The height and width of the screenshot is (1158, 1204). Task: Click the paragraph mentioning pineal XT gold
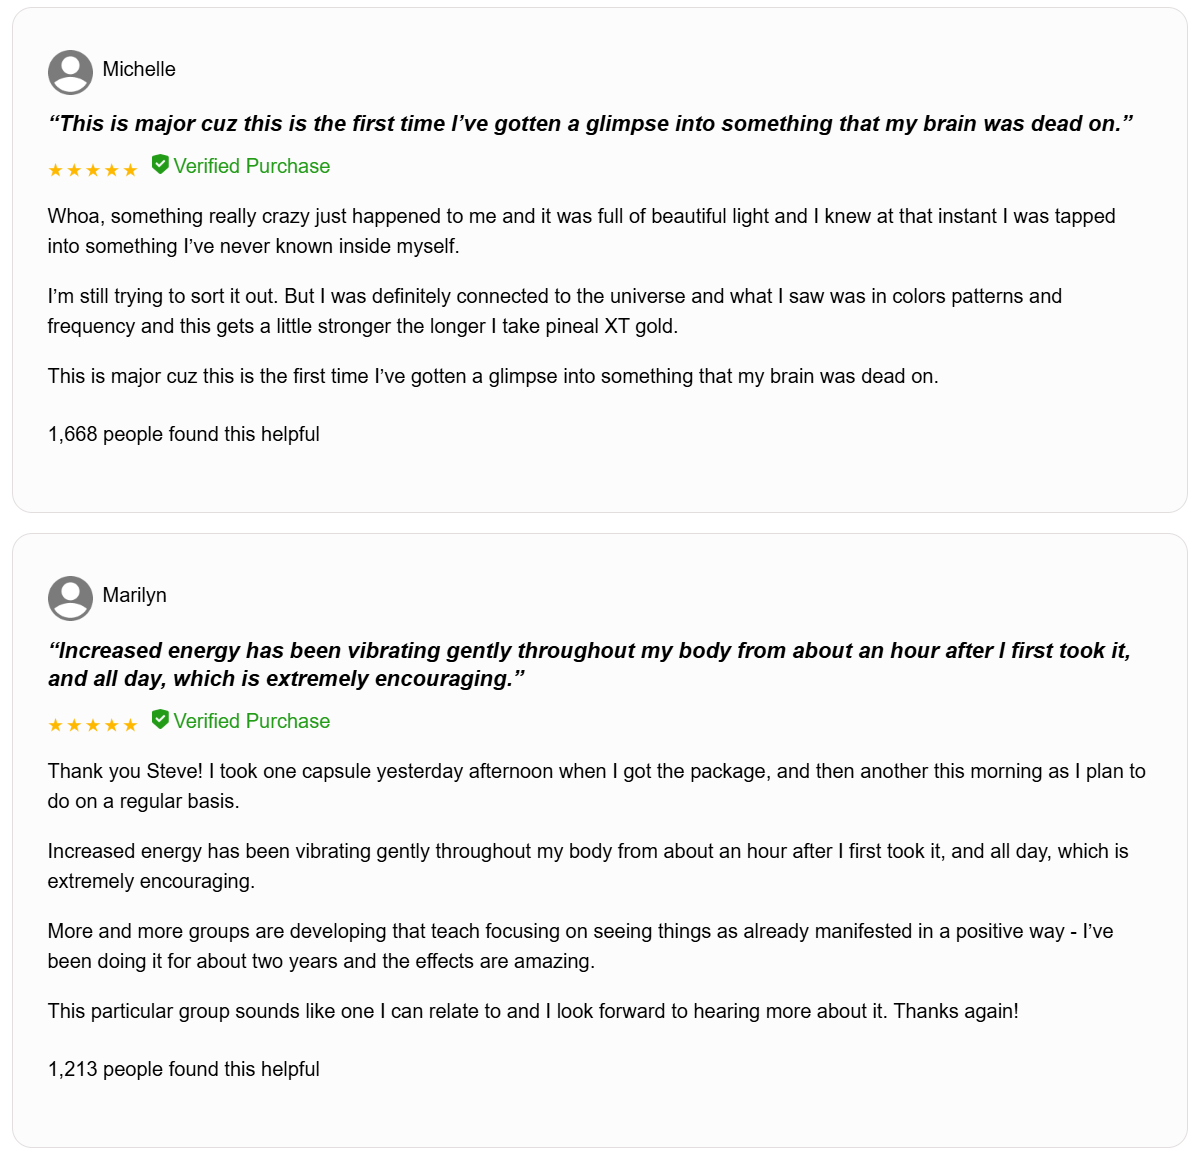tap(555, 311)
